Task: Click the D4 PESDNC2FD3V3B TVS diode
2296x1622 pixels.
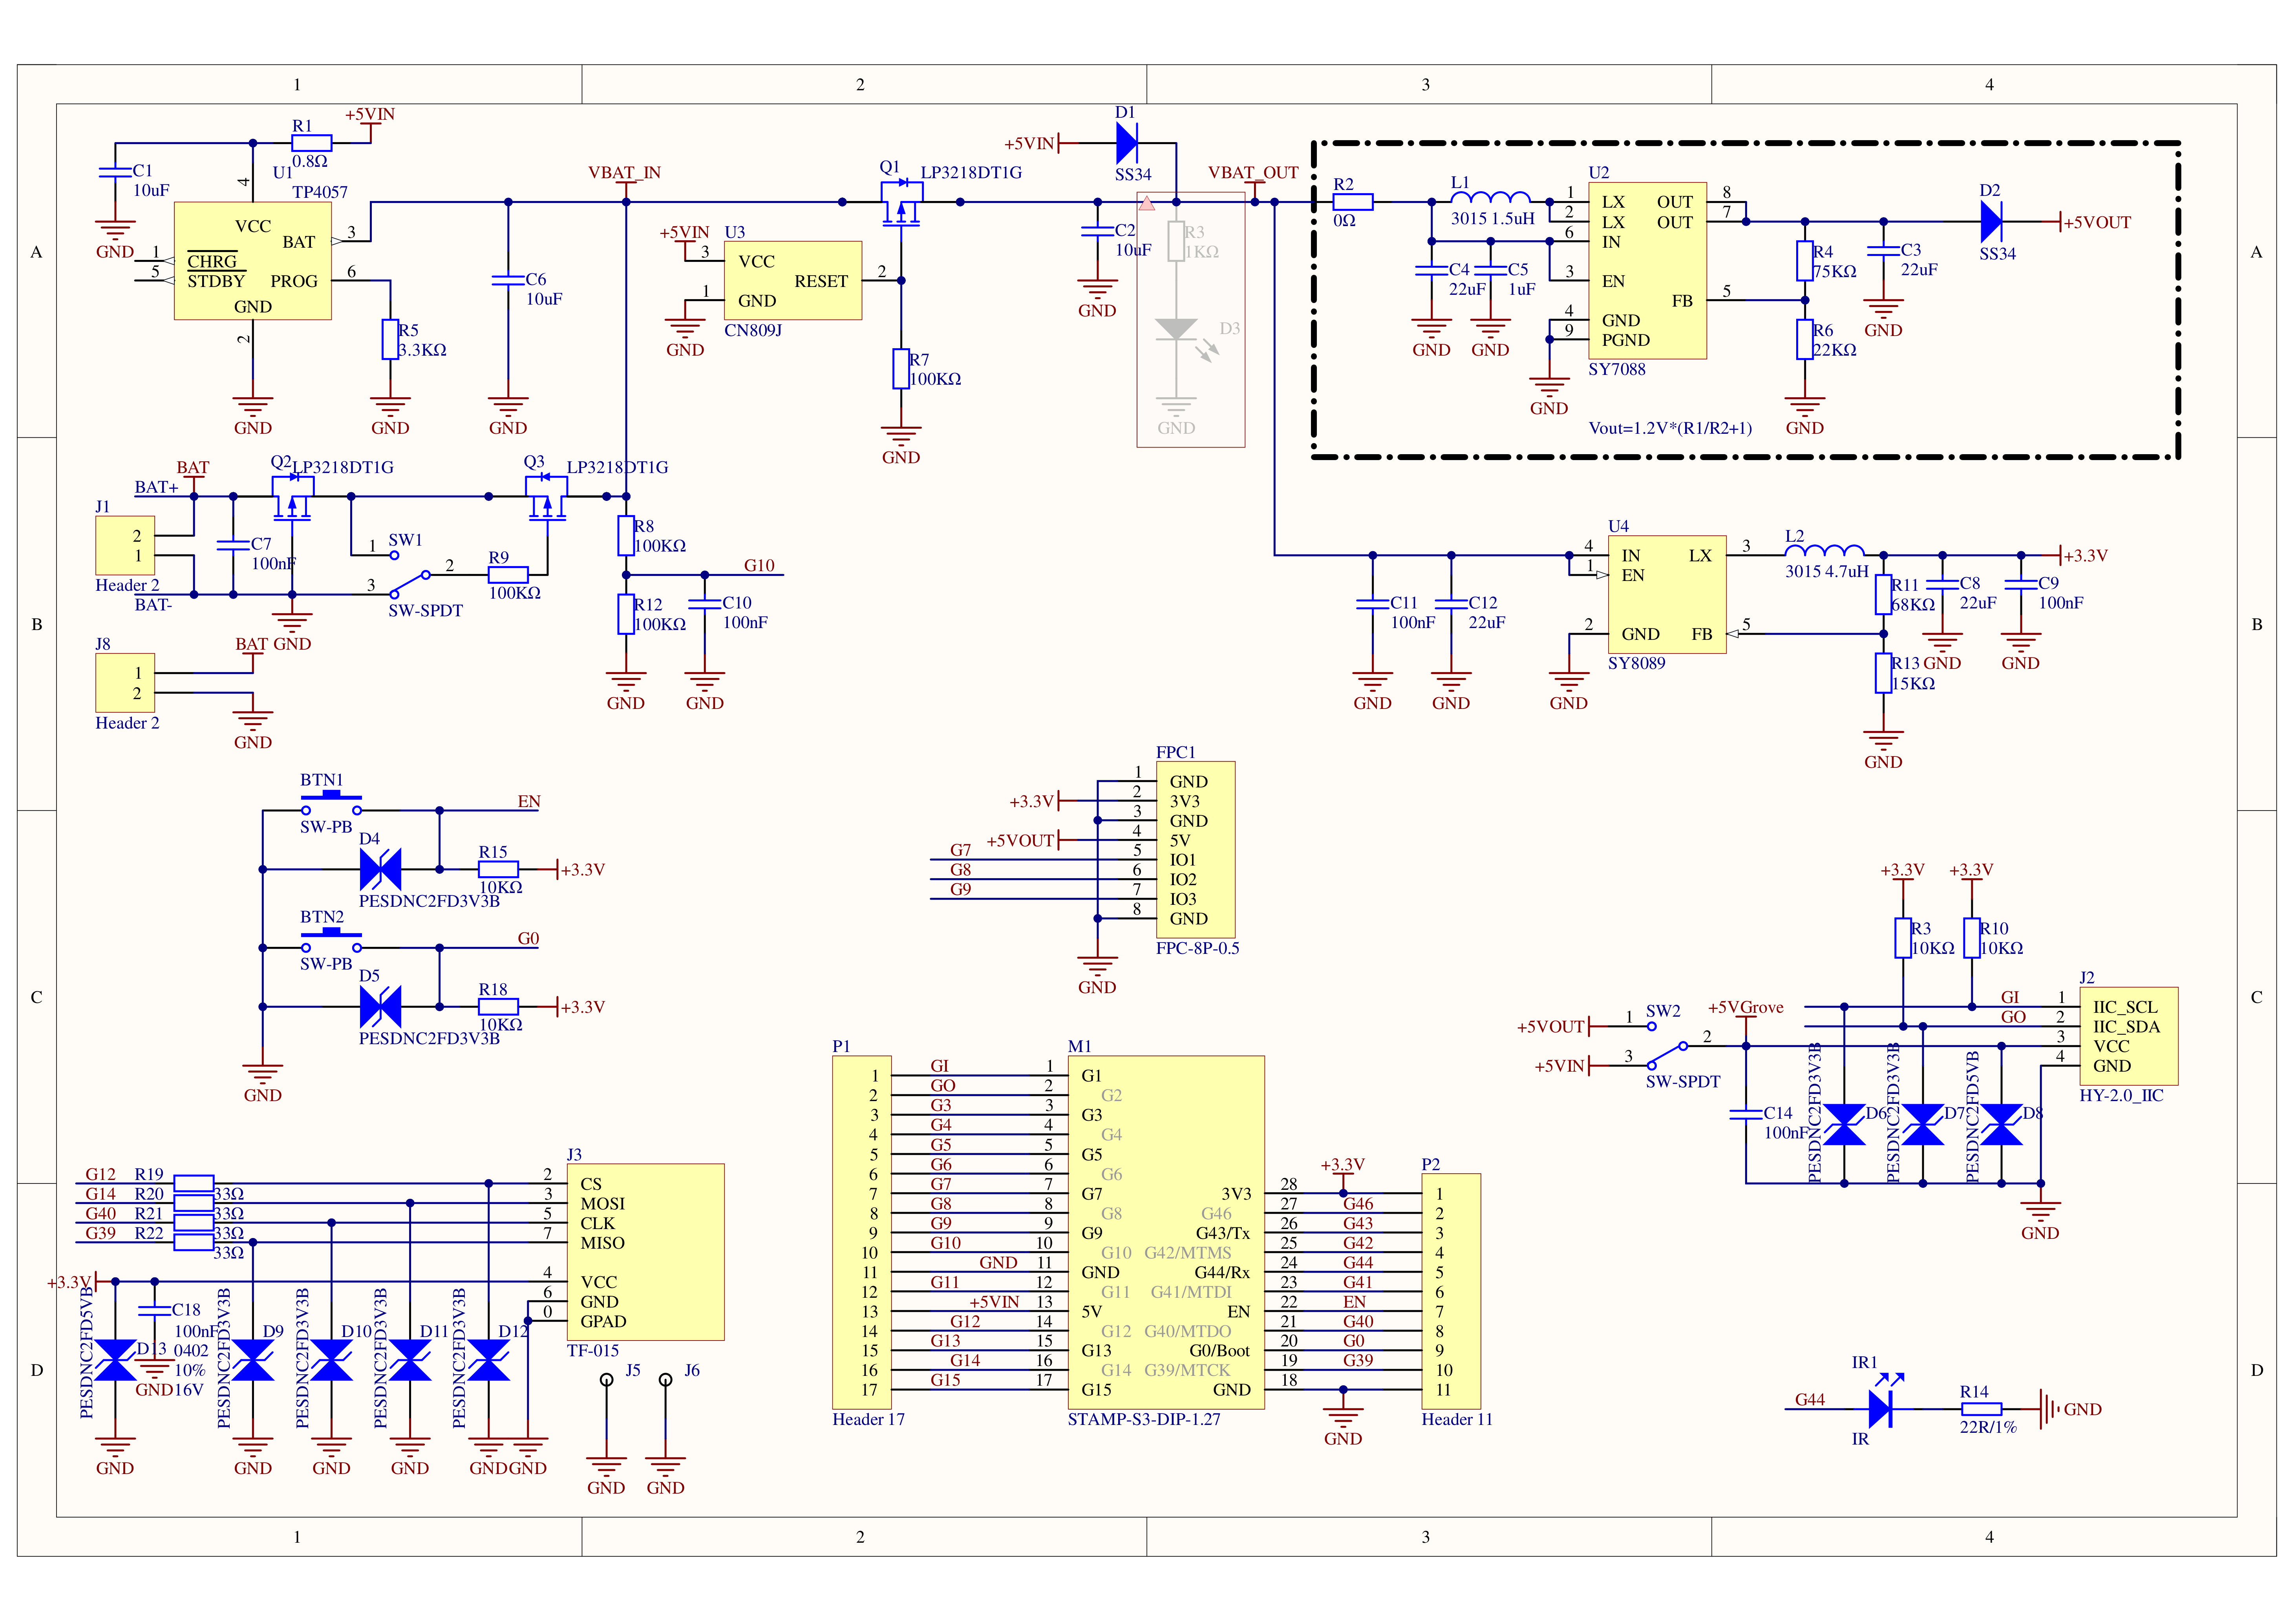Action: pos(380,869)
